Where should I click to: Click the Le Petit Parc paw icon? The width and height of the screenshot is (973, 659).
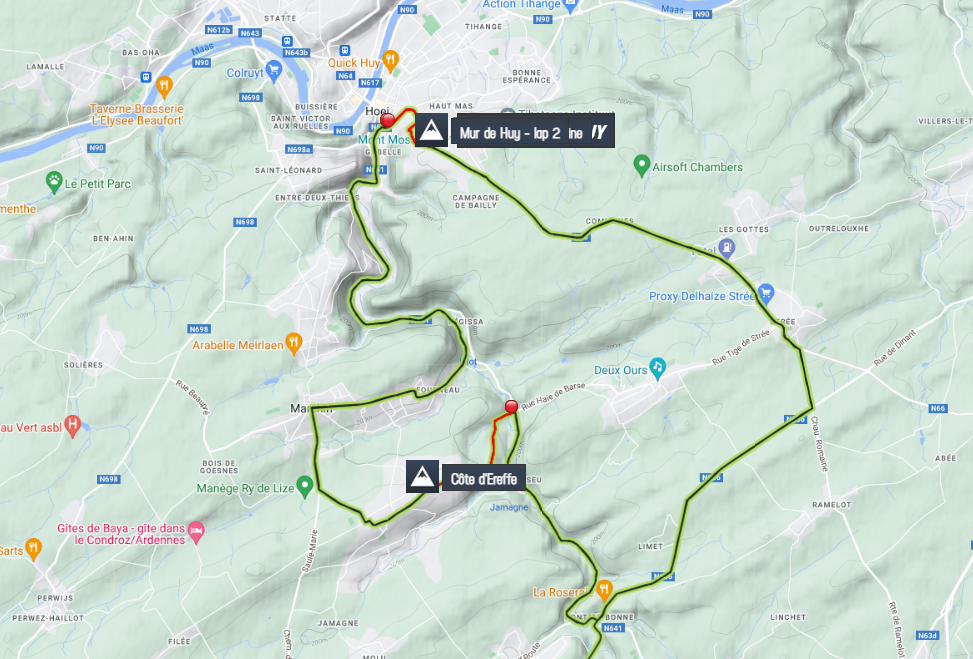click(54, 182)
